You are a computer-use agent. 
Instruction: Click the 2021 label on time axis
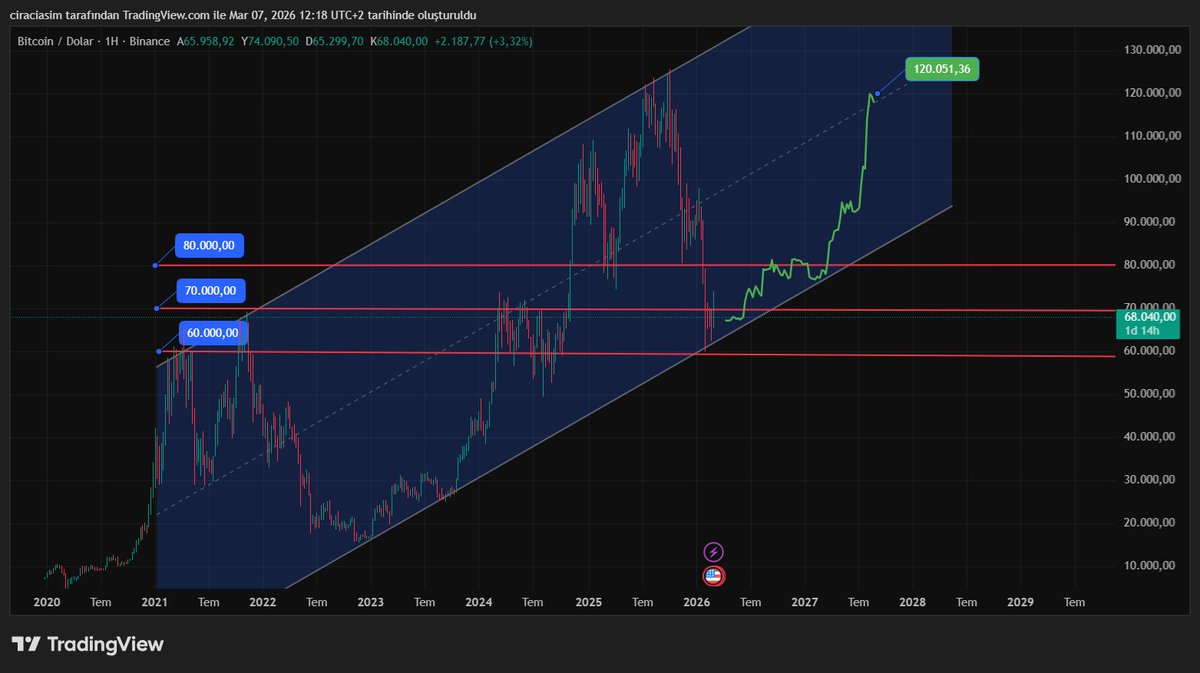pyautogui.click(x=154, y=603)
